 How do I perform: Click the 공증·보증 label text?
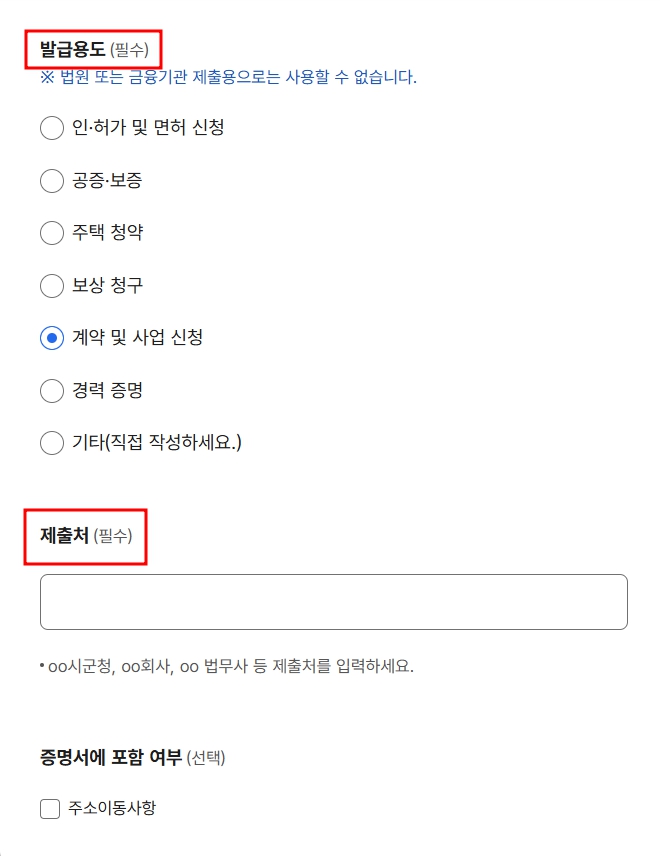pyautogui.click(x=108, y=181)
